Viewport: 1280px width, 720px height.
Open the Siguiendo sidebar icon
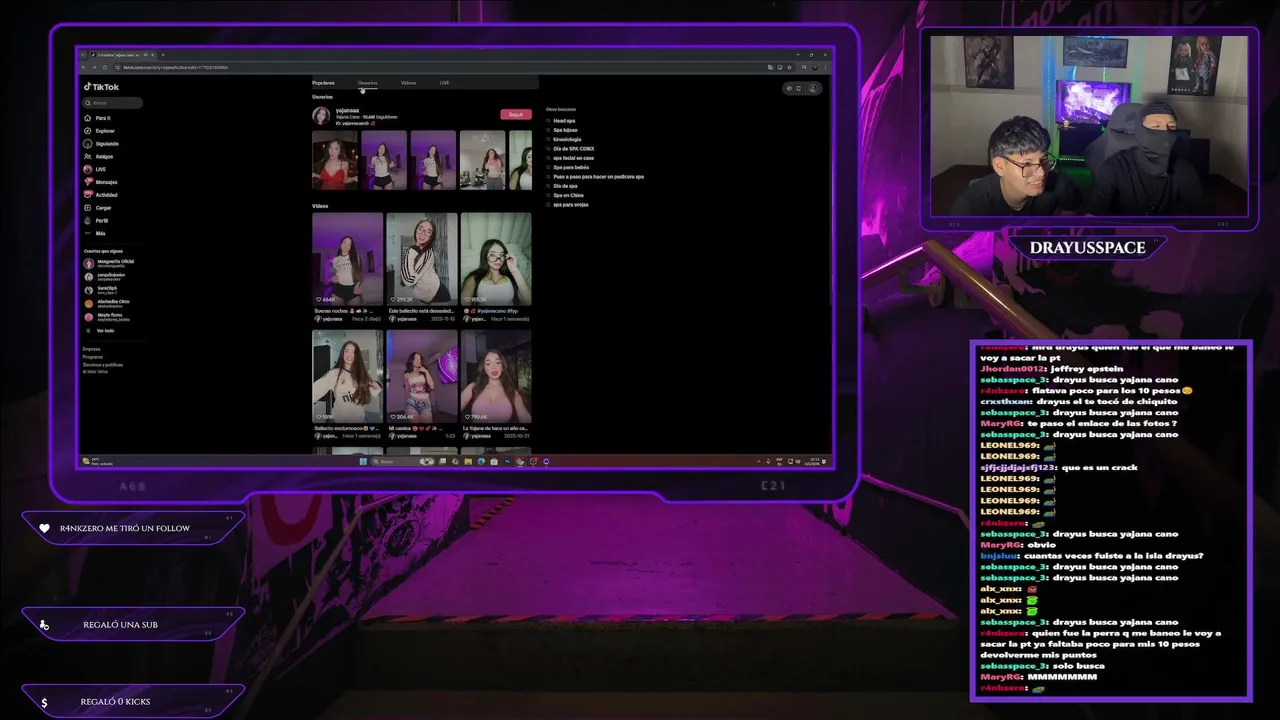[88, 144]
